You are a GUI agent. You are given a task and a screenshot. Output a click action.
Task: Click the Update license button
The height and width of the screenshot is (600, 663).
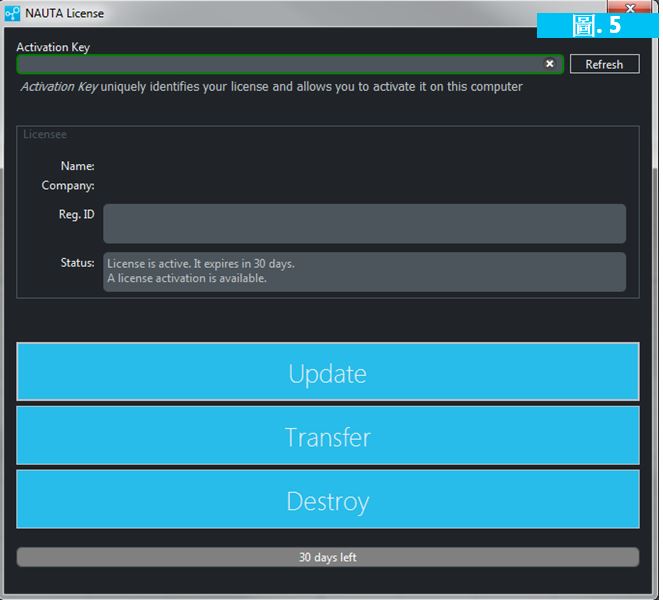[327, 372]
